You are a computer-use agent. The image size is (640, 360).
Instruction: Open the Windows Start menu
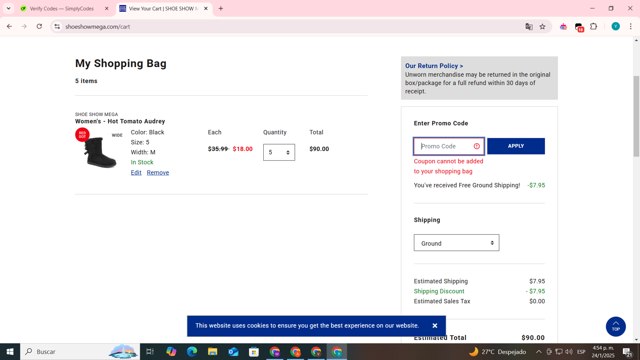pos(10,351)
